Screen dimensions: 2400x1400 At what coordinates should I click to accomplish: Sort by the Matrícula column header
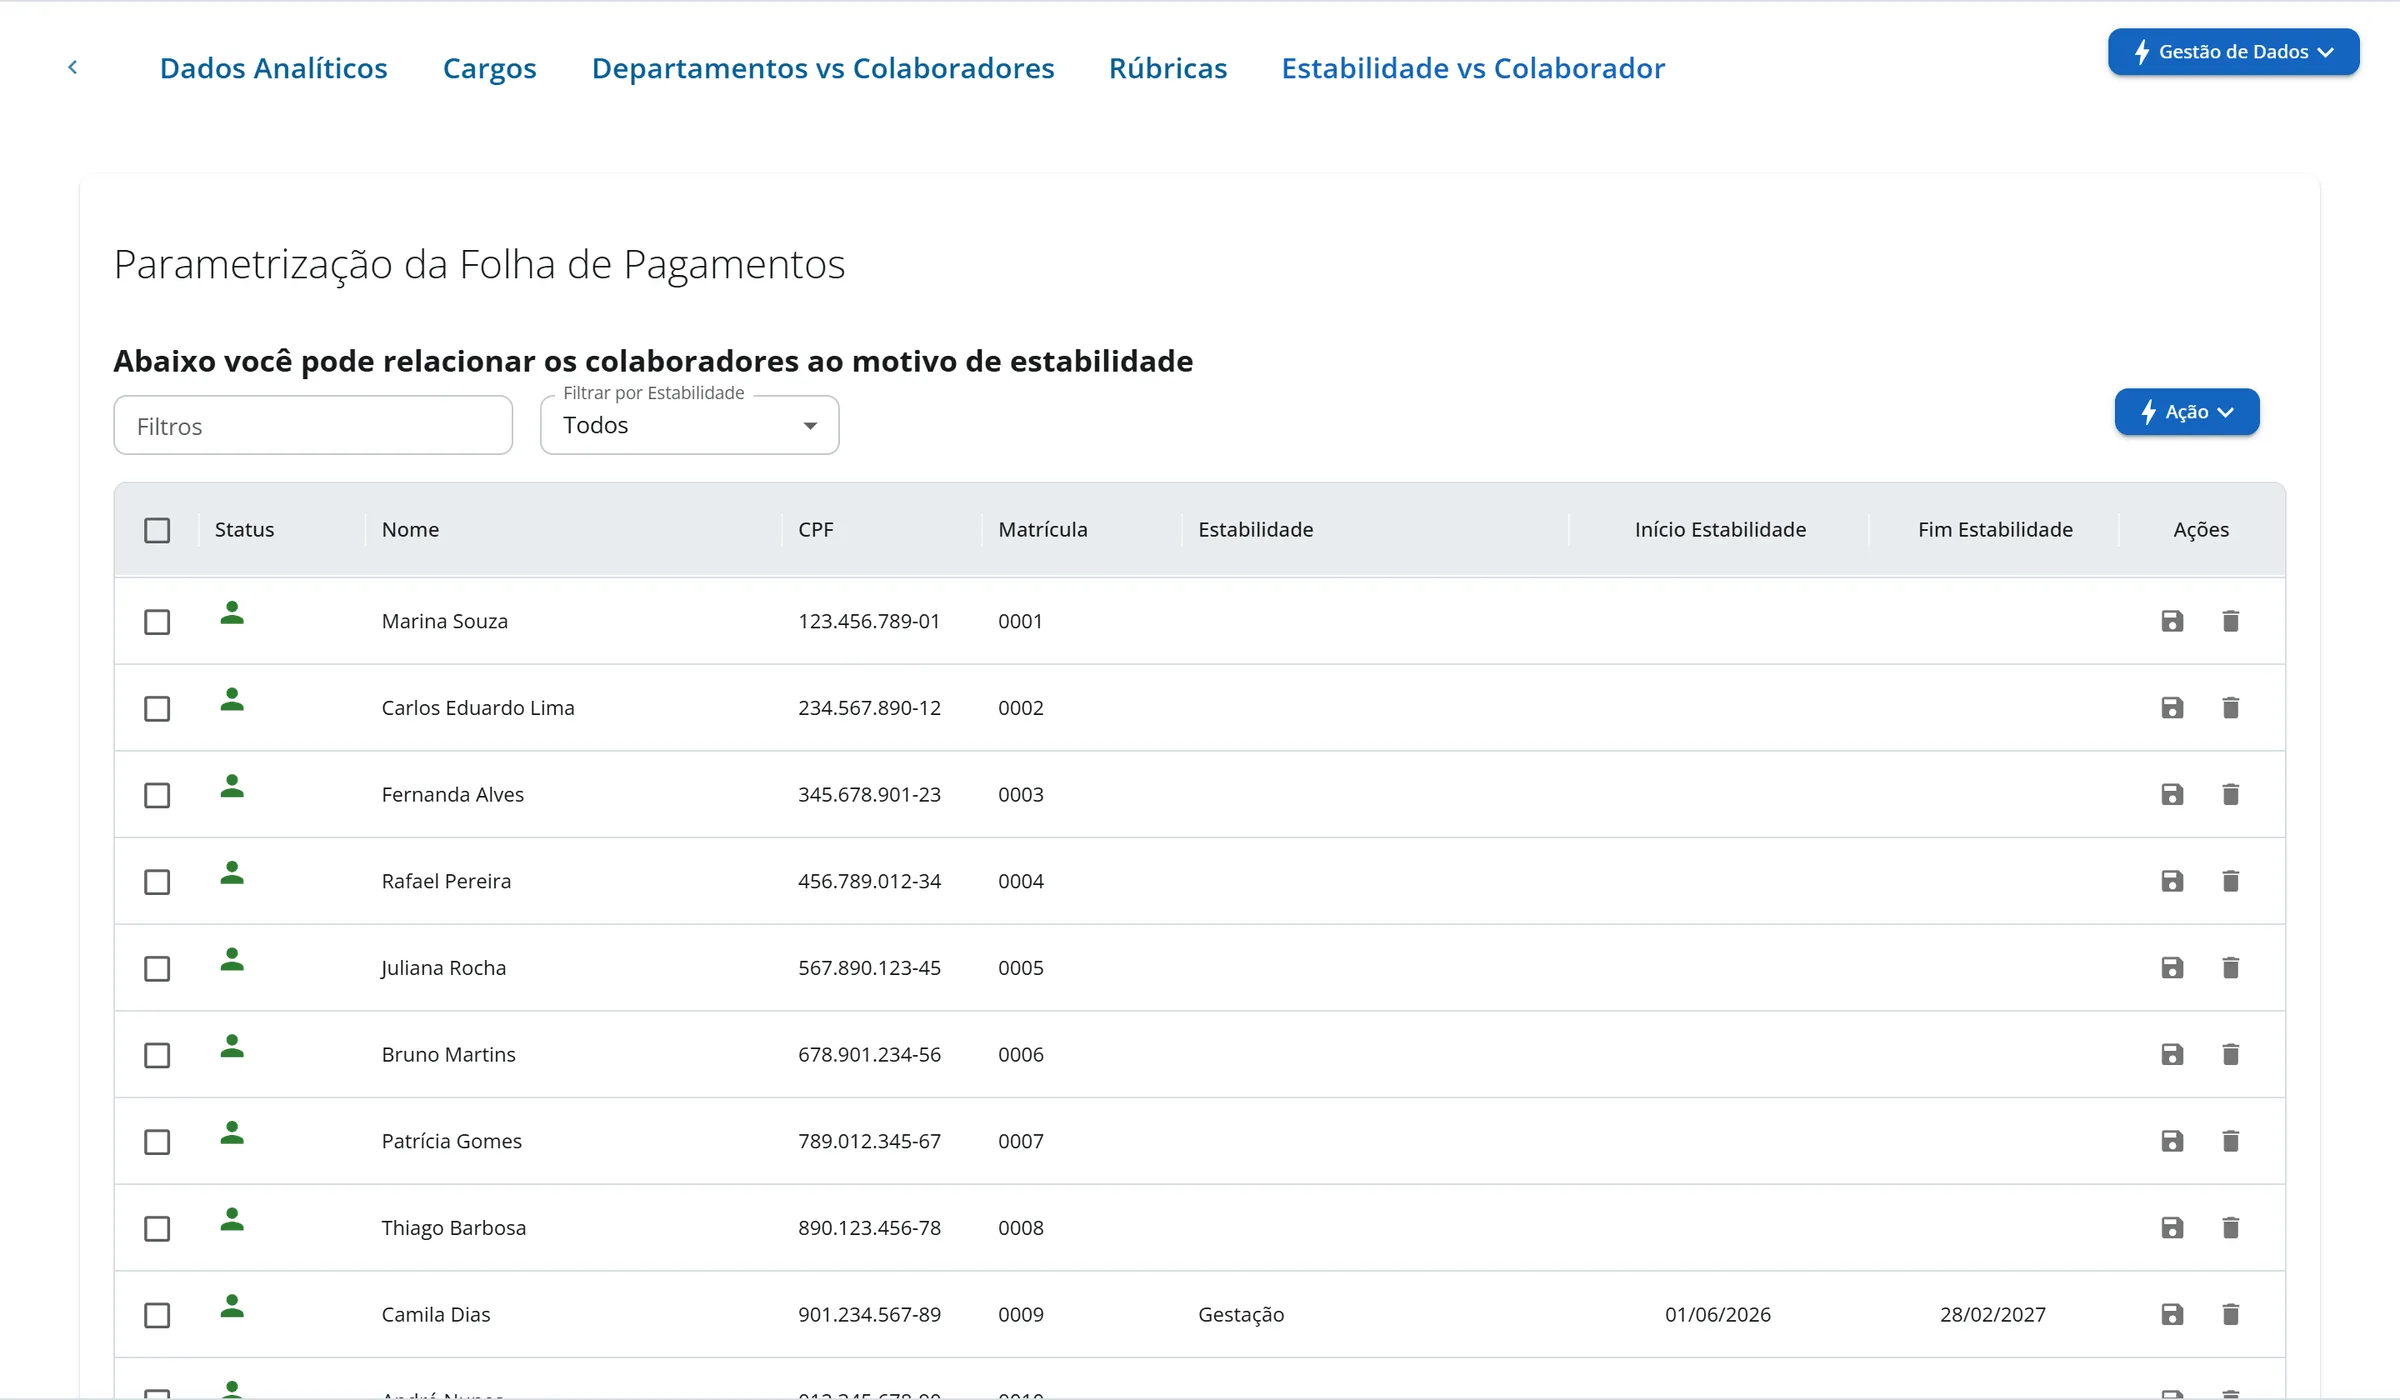coord(1042,530)
